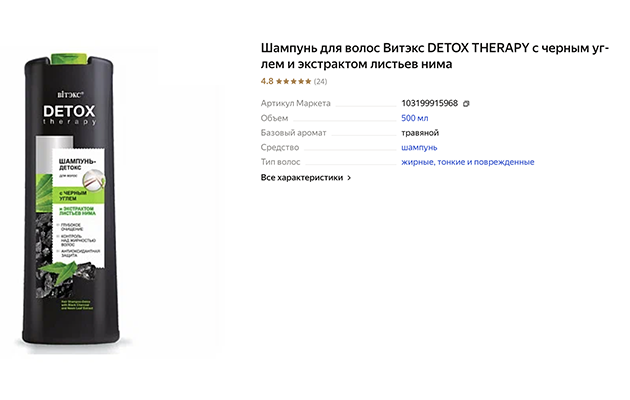Click the DETOX therapy logo on bottle

pos(70,115)
